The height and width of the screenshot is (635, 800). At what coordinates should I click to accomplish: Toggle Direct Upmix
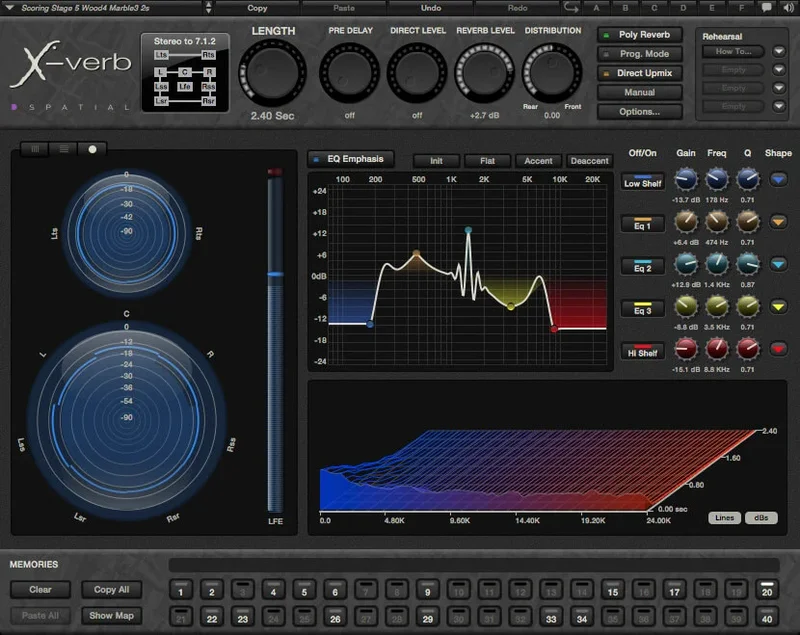click(x=640, y=73)
